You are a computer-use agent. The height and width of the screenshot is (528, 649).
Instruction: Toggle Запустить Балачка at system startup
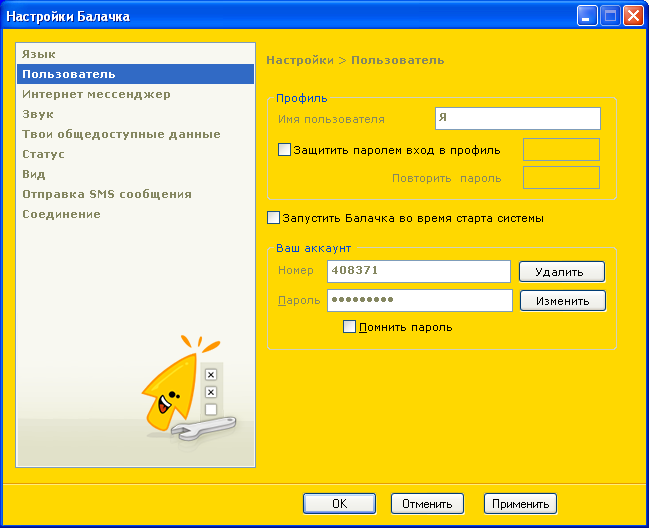(274, 218)
